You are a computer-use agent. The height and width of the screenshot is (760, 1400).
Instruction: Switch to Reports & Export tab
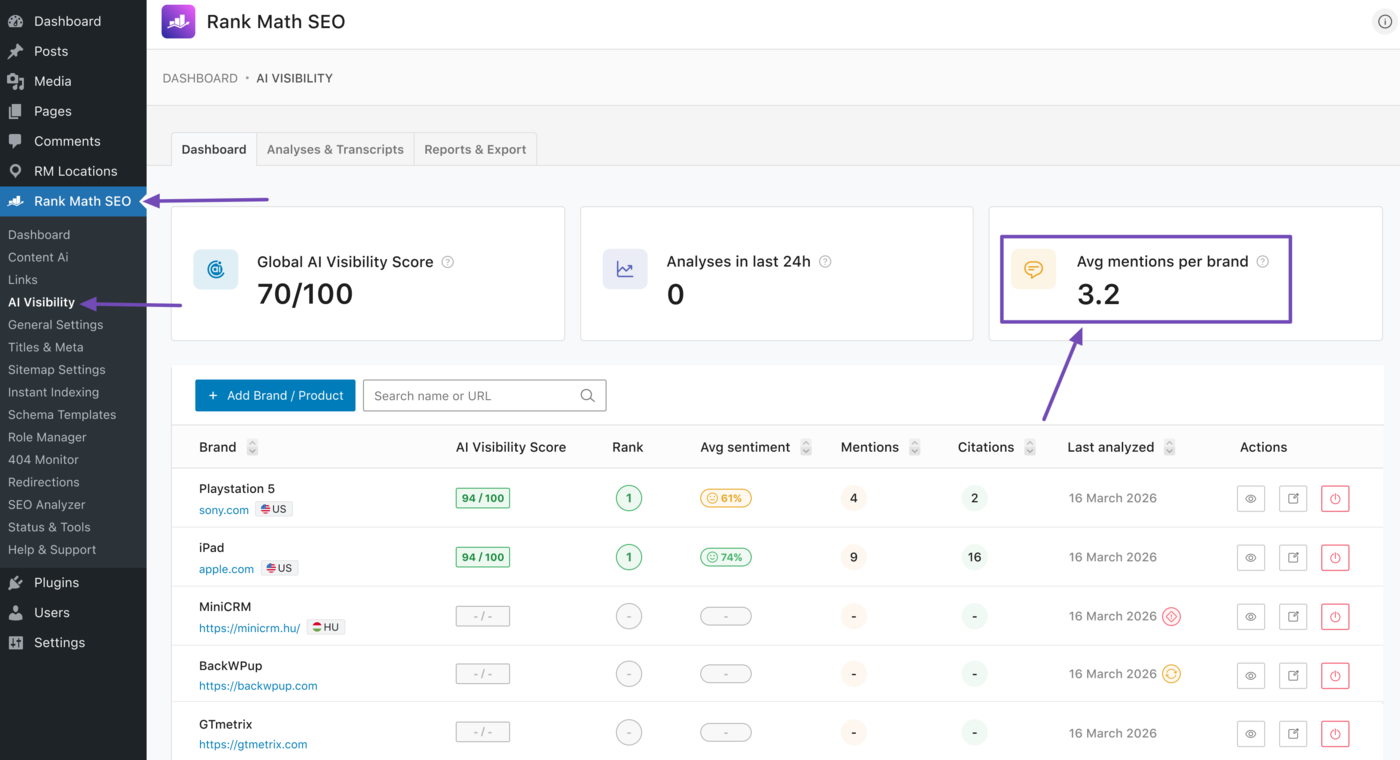(x=475, y=149)
